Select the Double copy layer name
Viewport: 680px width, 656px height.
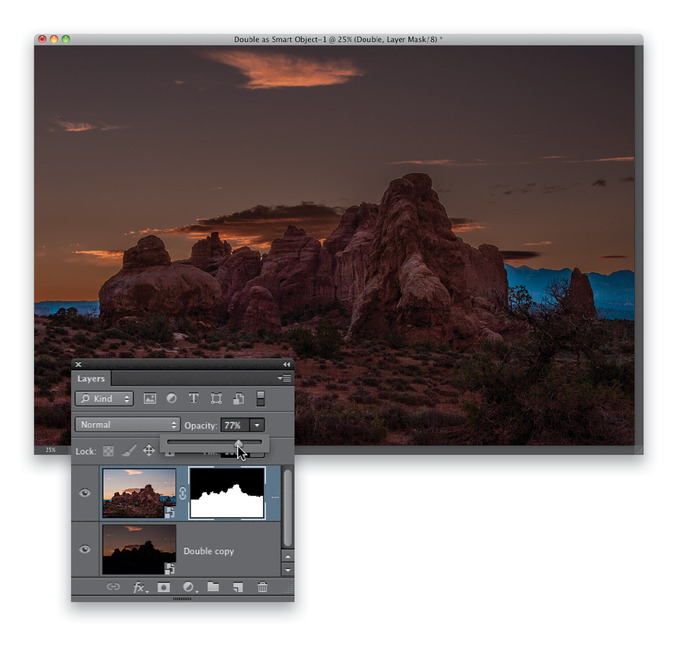click(209, 551)
